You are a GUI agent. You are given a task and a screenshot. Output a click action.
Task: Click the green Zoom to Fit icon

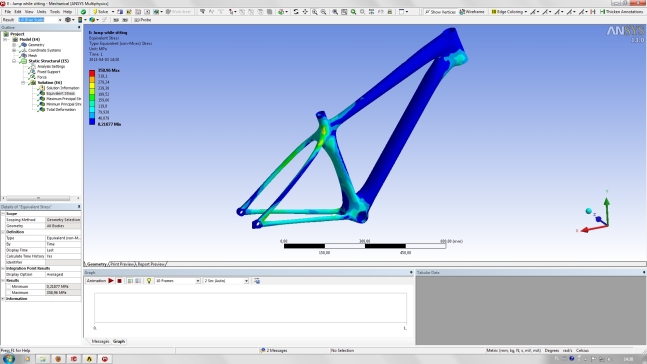pos(353,12)
